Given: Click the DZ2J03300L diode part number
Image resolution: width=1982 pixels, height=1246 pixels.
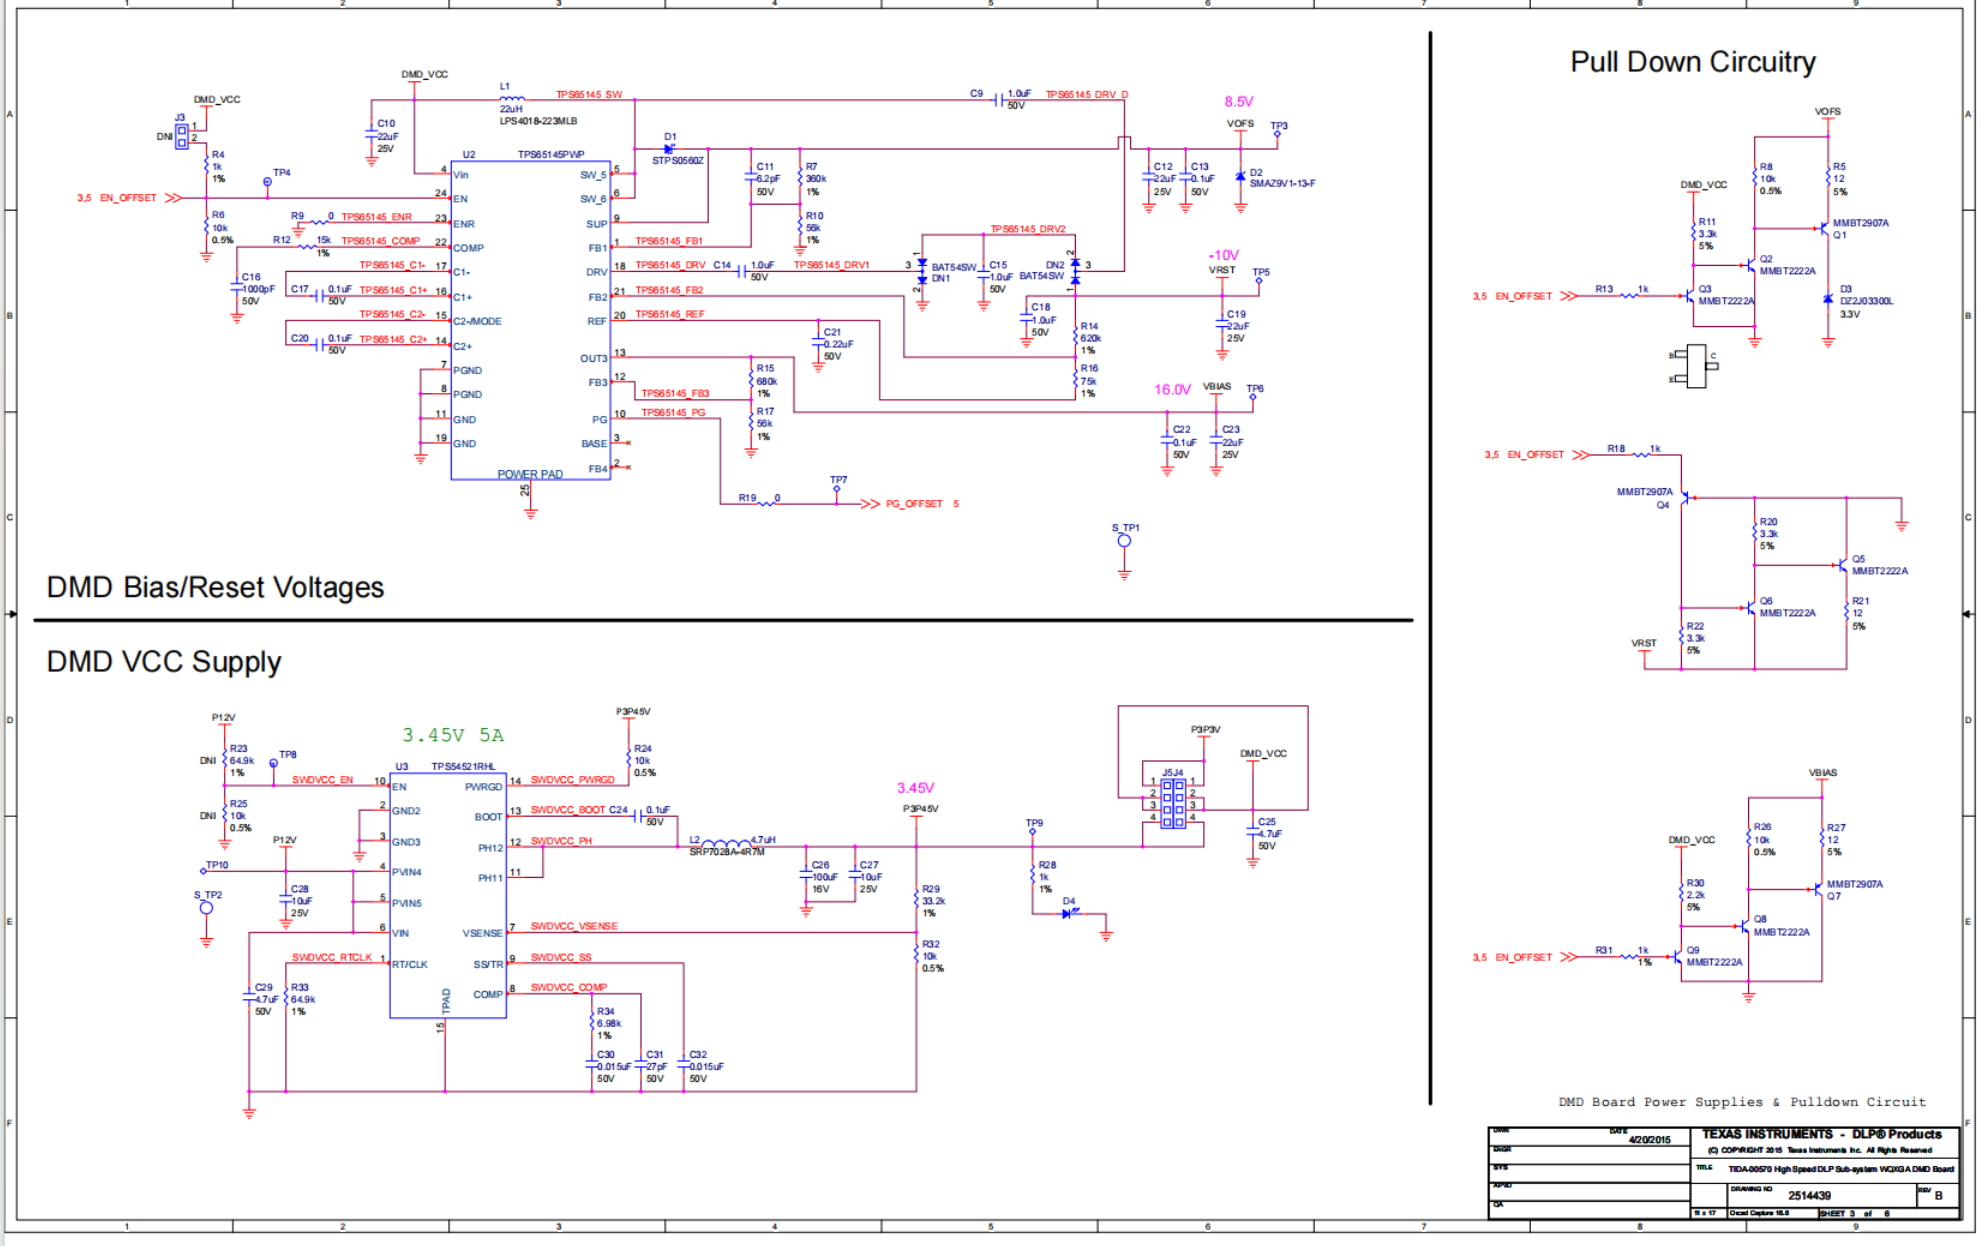Looking at the screenshot, I should 1866,301.
